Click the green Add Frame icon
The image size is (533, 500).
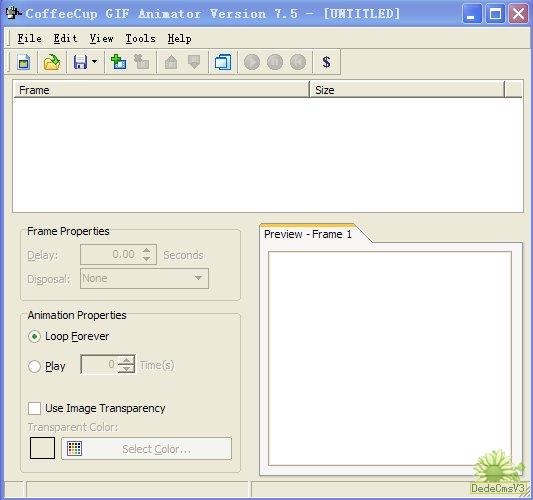pos(118,62)
